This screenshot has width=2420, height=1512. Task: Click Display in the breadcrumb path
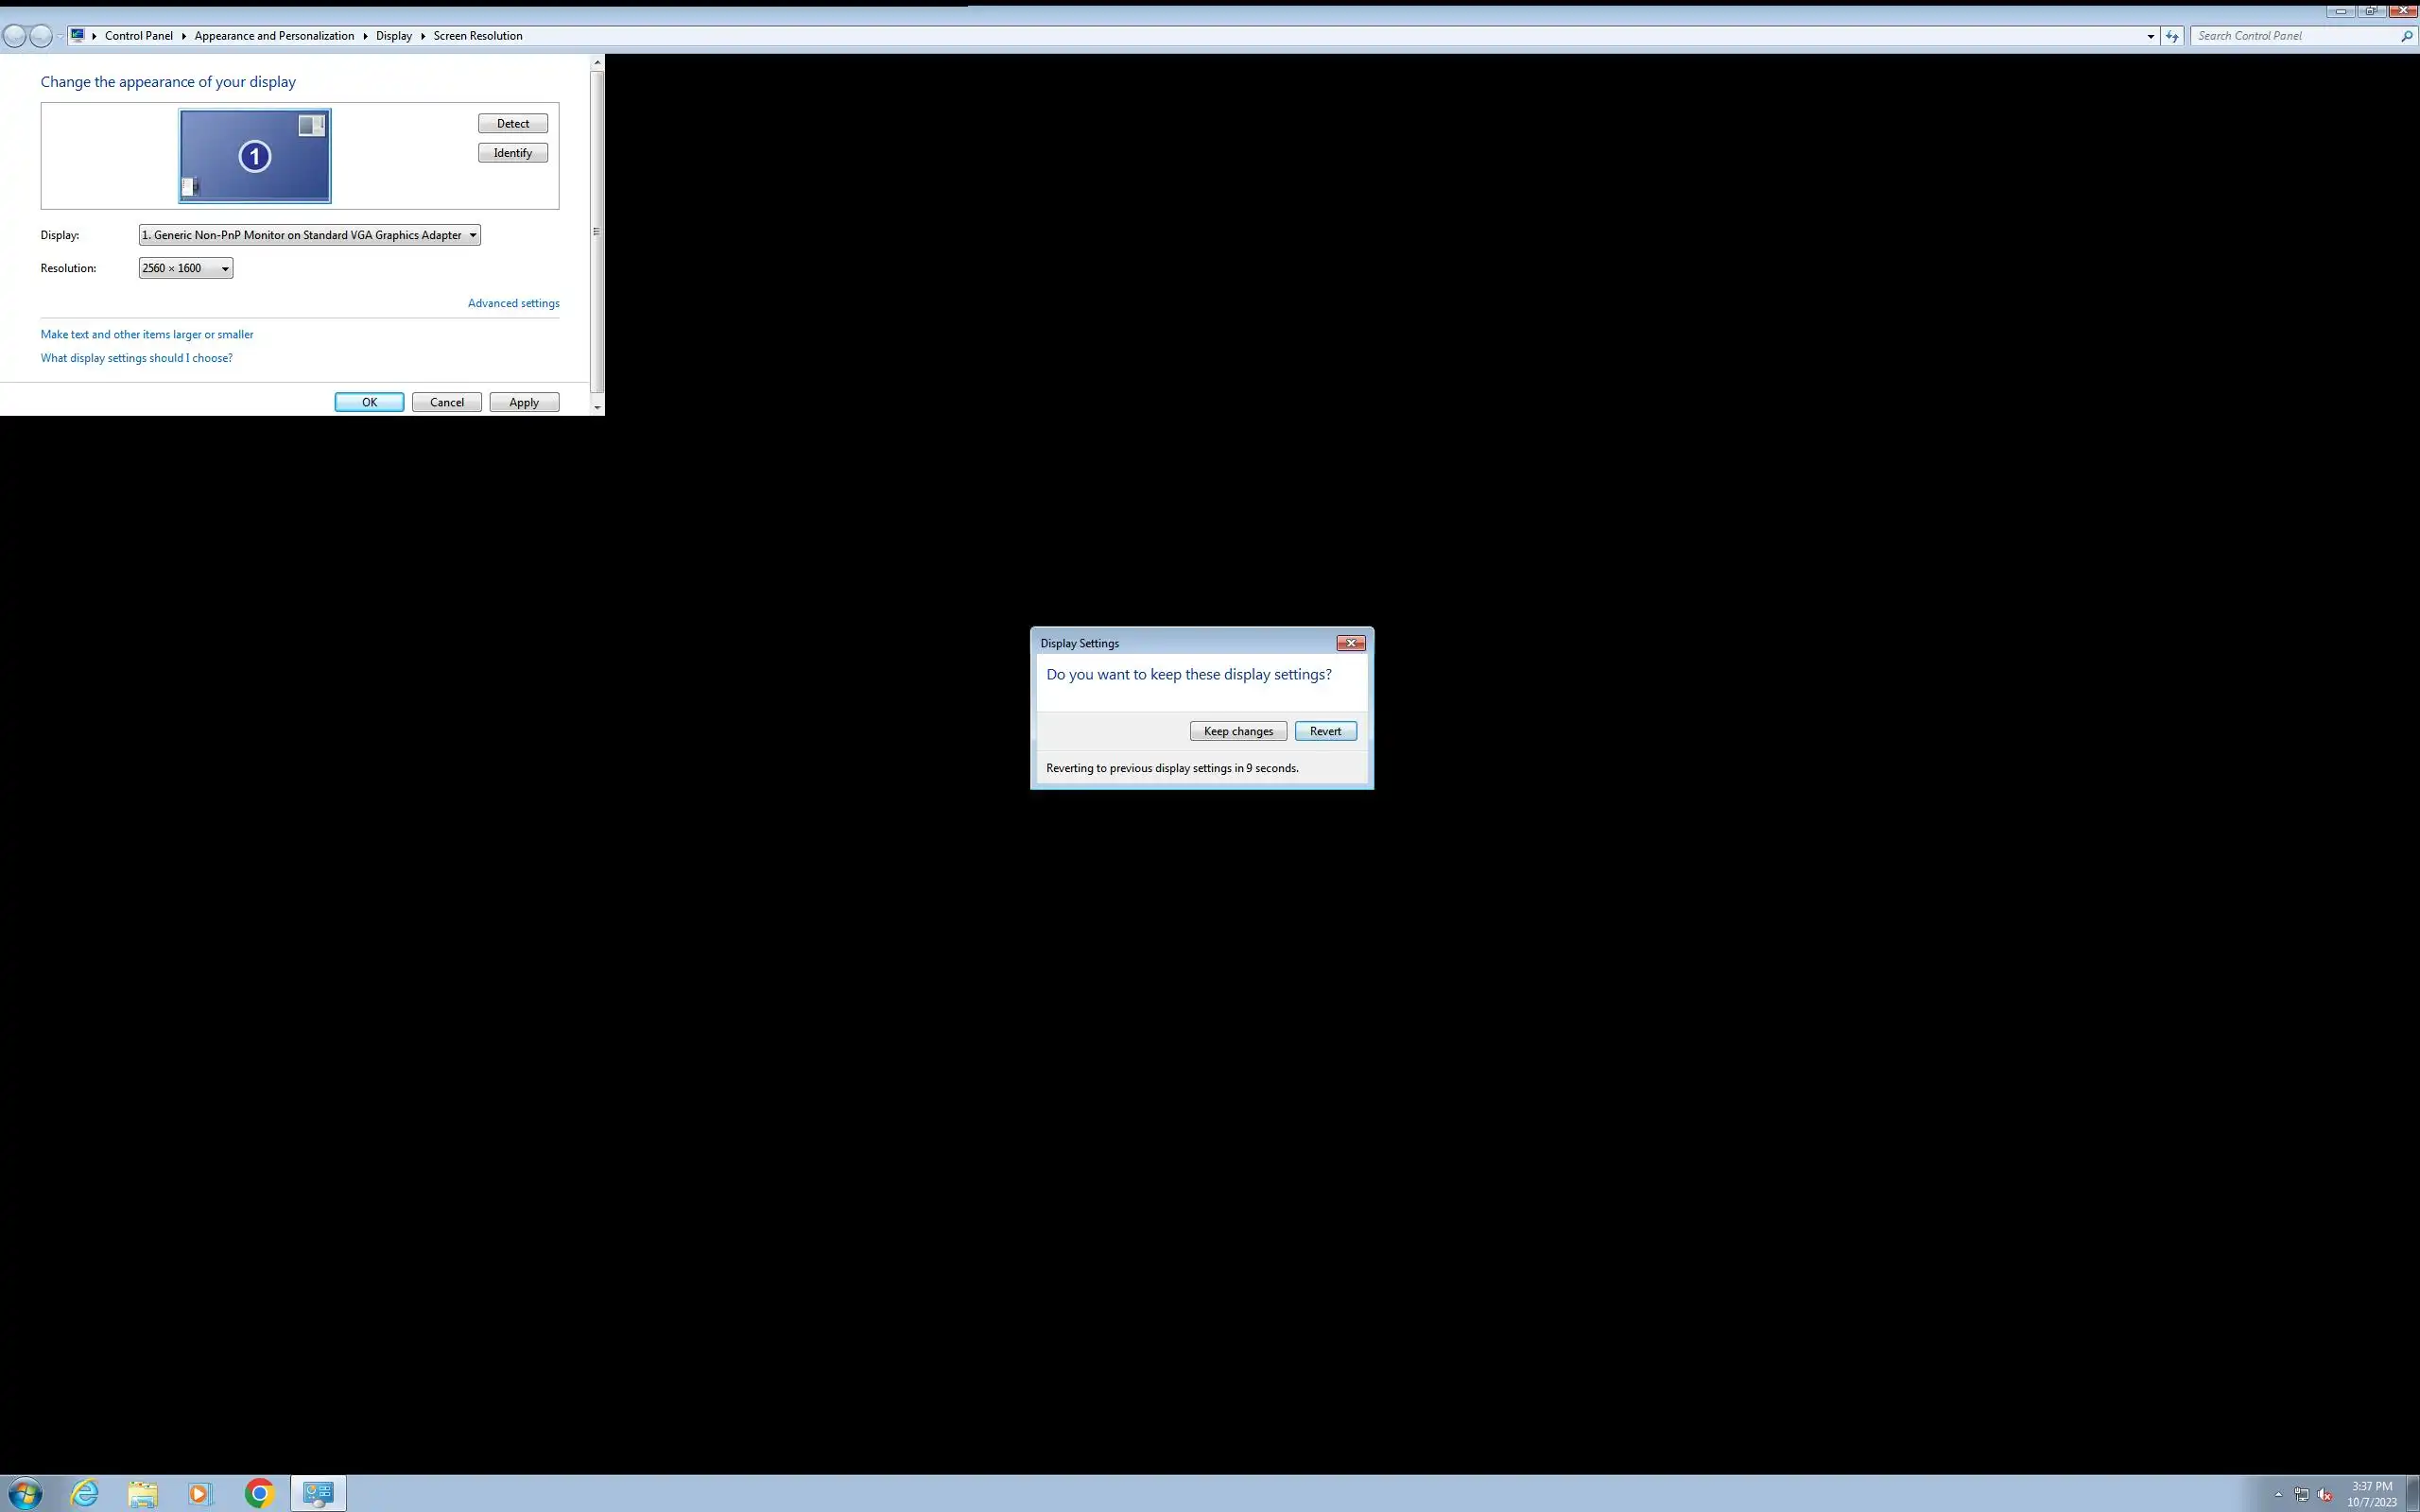coord(393,36)
